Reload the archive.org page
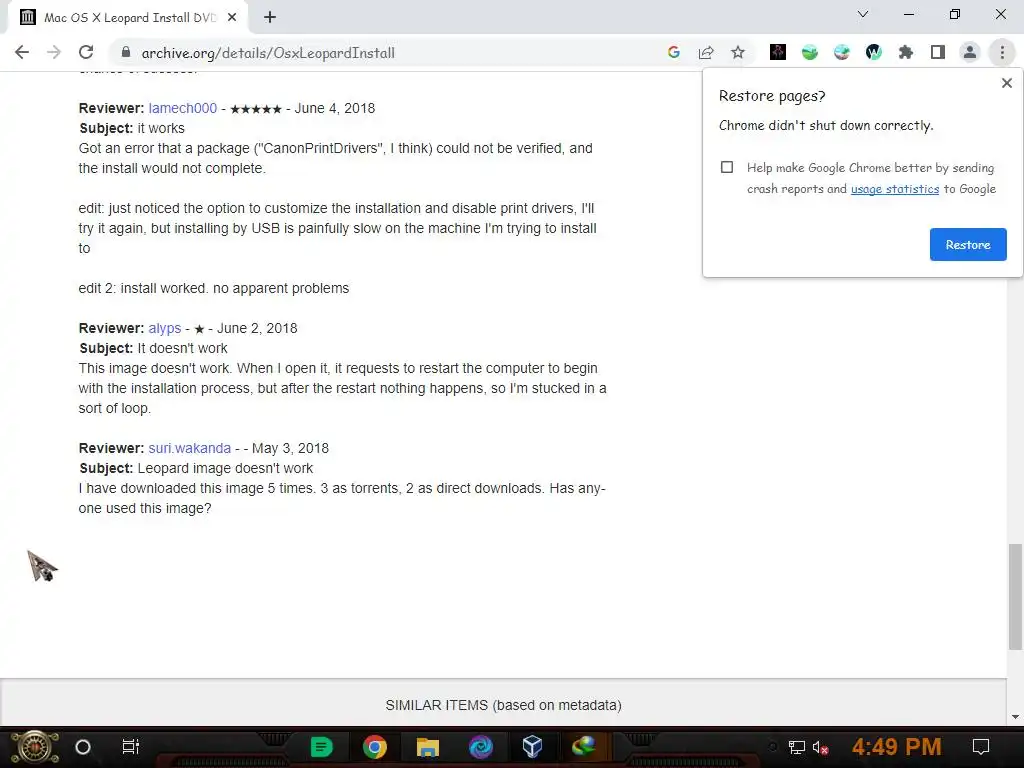 coord(86,52)
